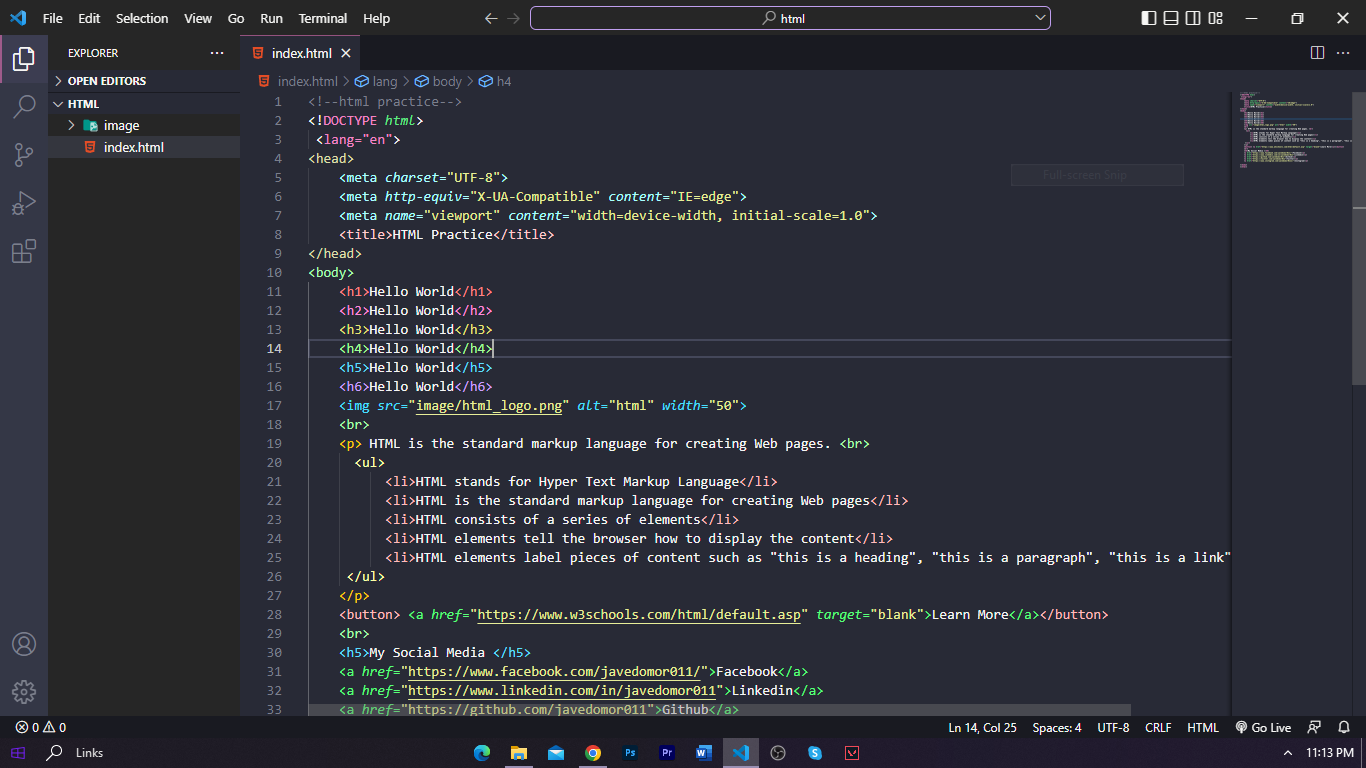Click the Go Live status bar button
The image size is (1366, 768).
pos(1263,728)
